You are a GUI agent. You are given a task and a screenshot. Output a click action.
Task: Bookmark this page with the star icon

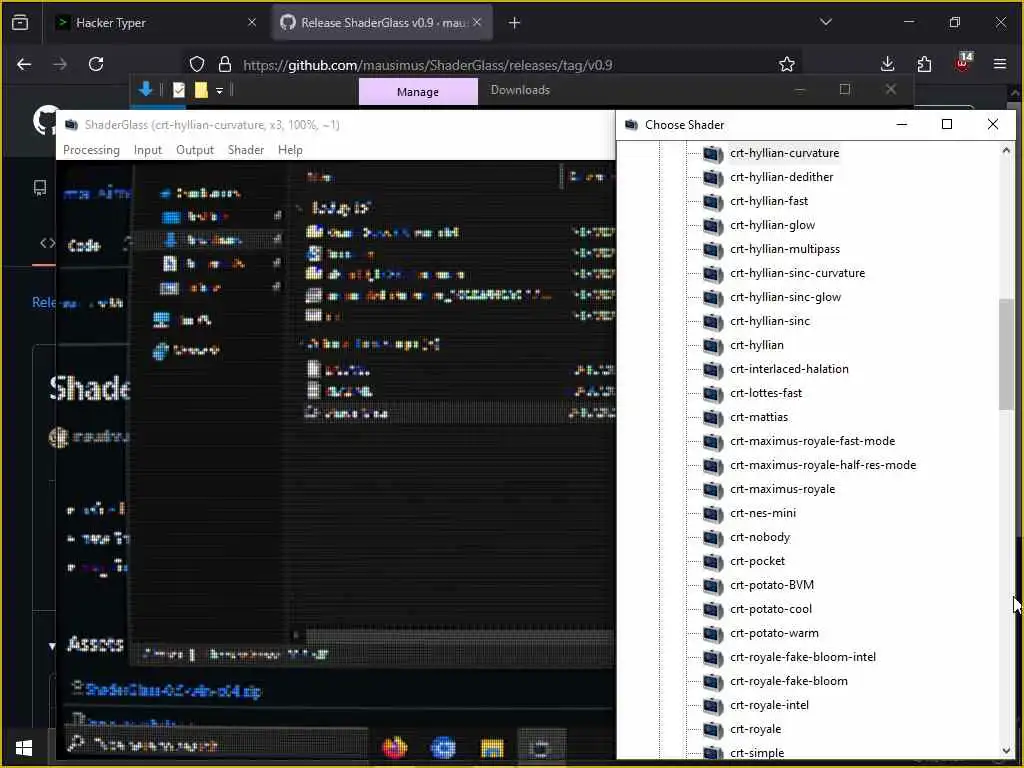(786, 64)
